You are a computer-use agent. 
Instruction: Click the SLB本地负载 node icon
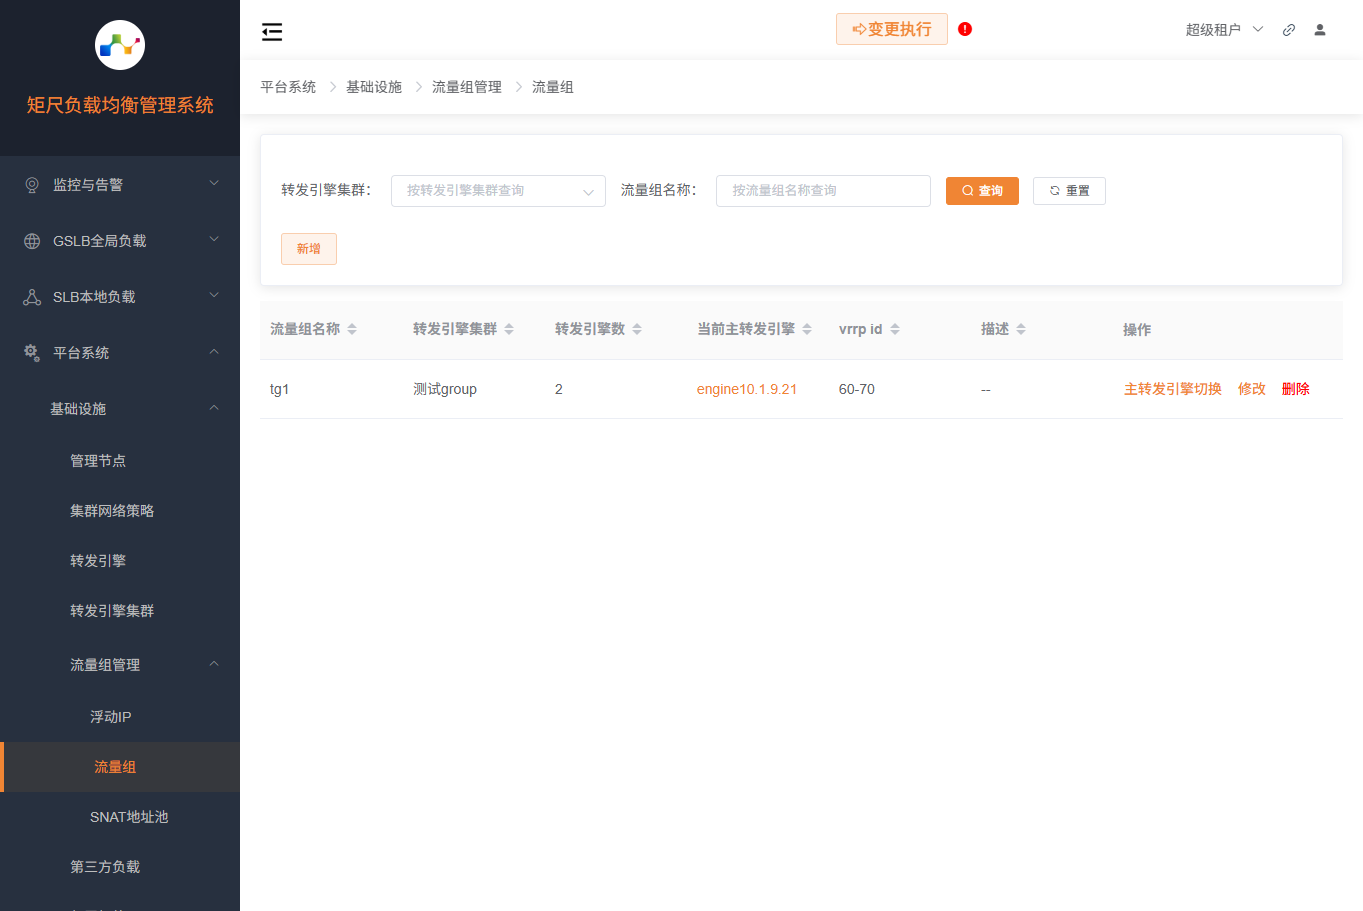pos(33,295)
